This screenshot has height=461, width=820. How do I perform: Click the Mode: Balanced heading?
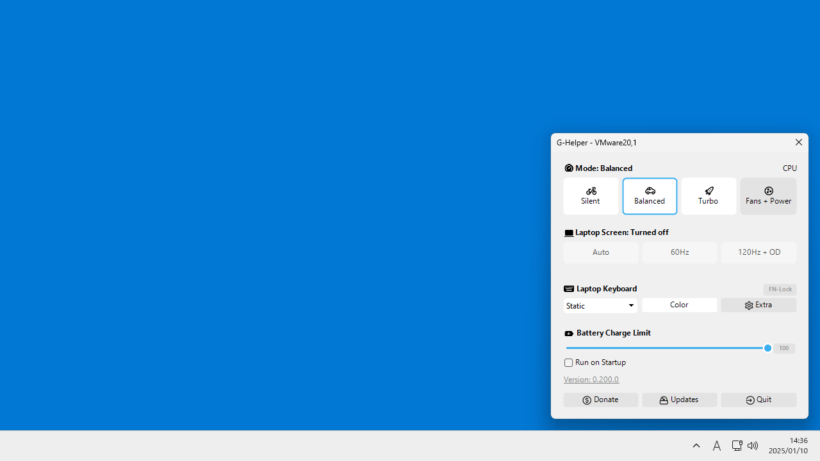(x=603, y=168)
